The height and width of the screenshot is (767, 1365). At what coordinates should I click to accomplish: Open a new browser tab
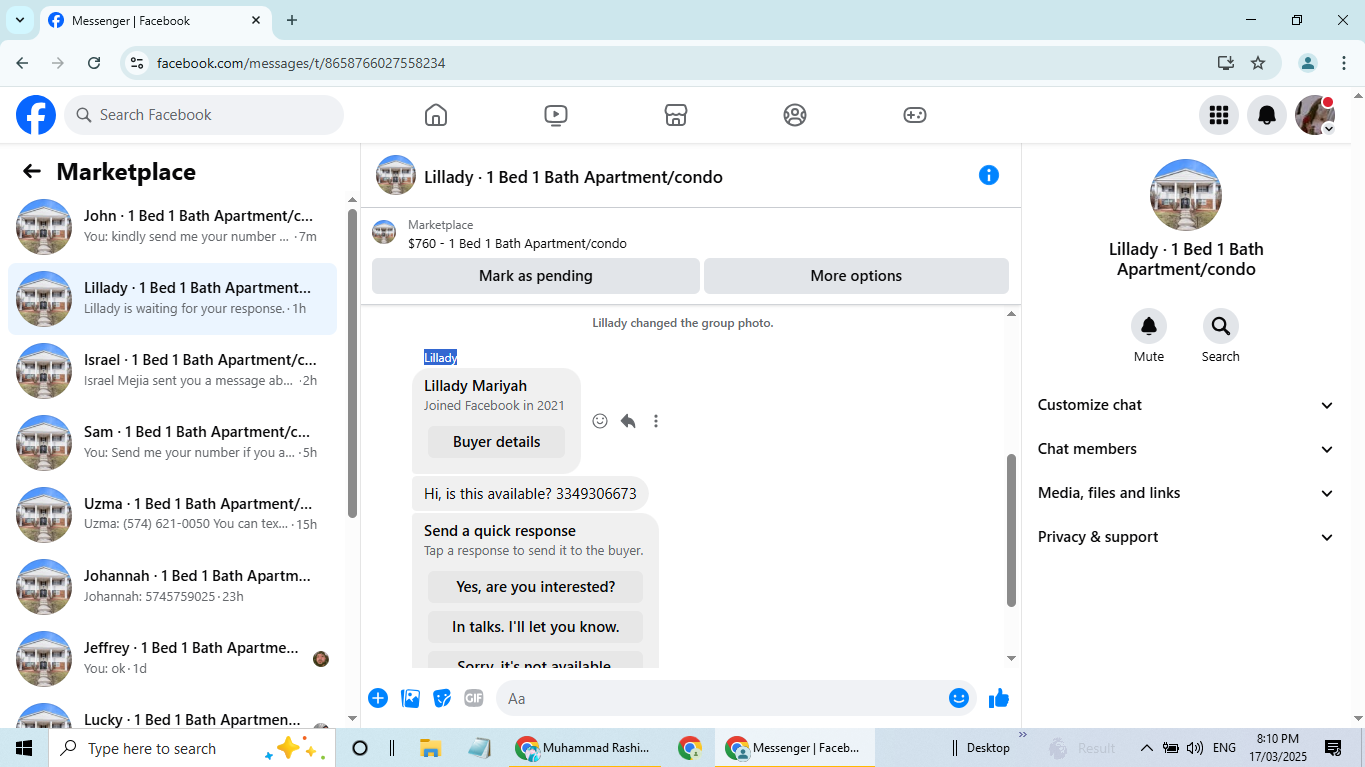pyautogui.click(x=292, y=20)
